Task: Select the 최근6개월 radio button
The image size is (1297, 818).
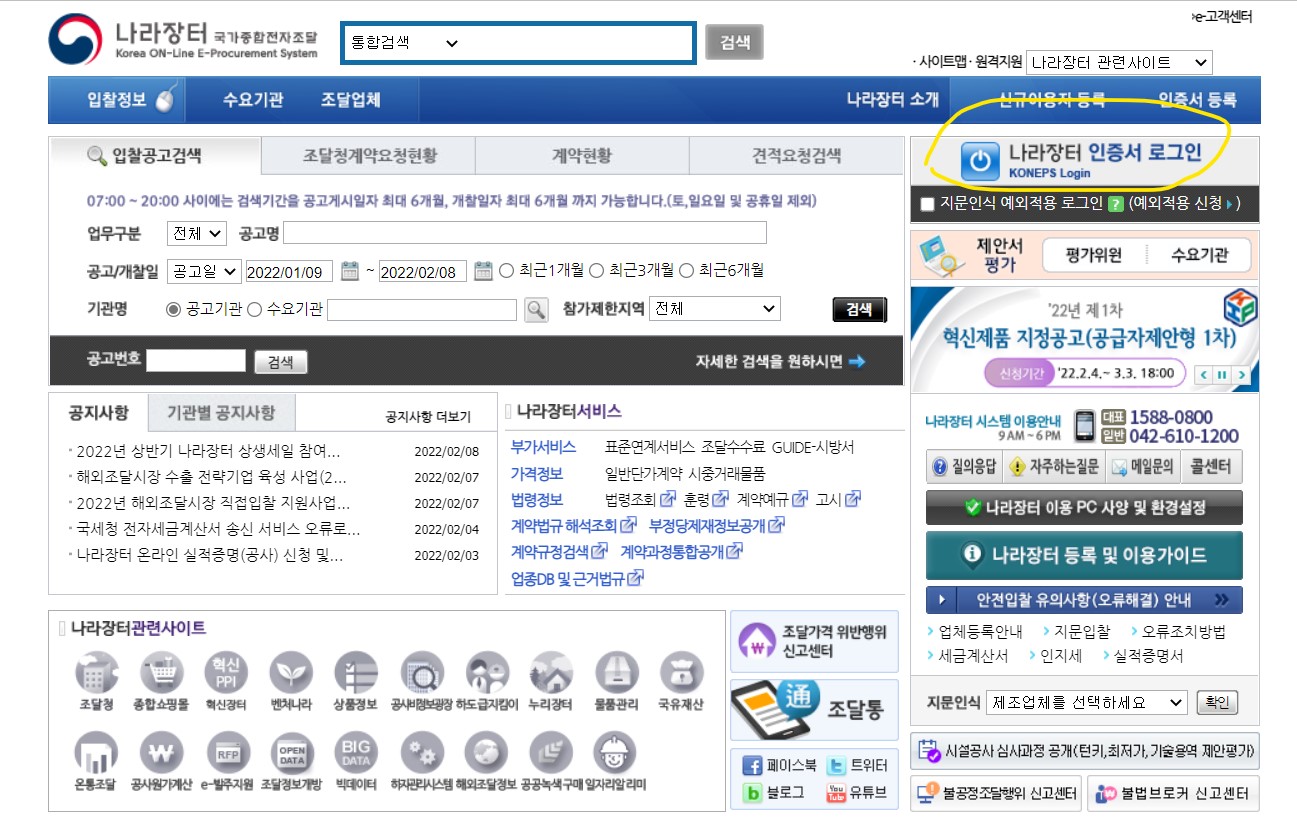Action: click(x=686, y=270)
